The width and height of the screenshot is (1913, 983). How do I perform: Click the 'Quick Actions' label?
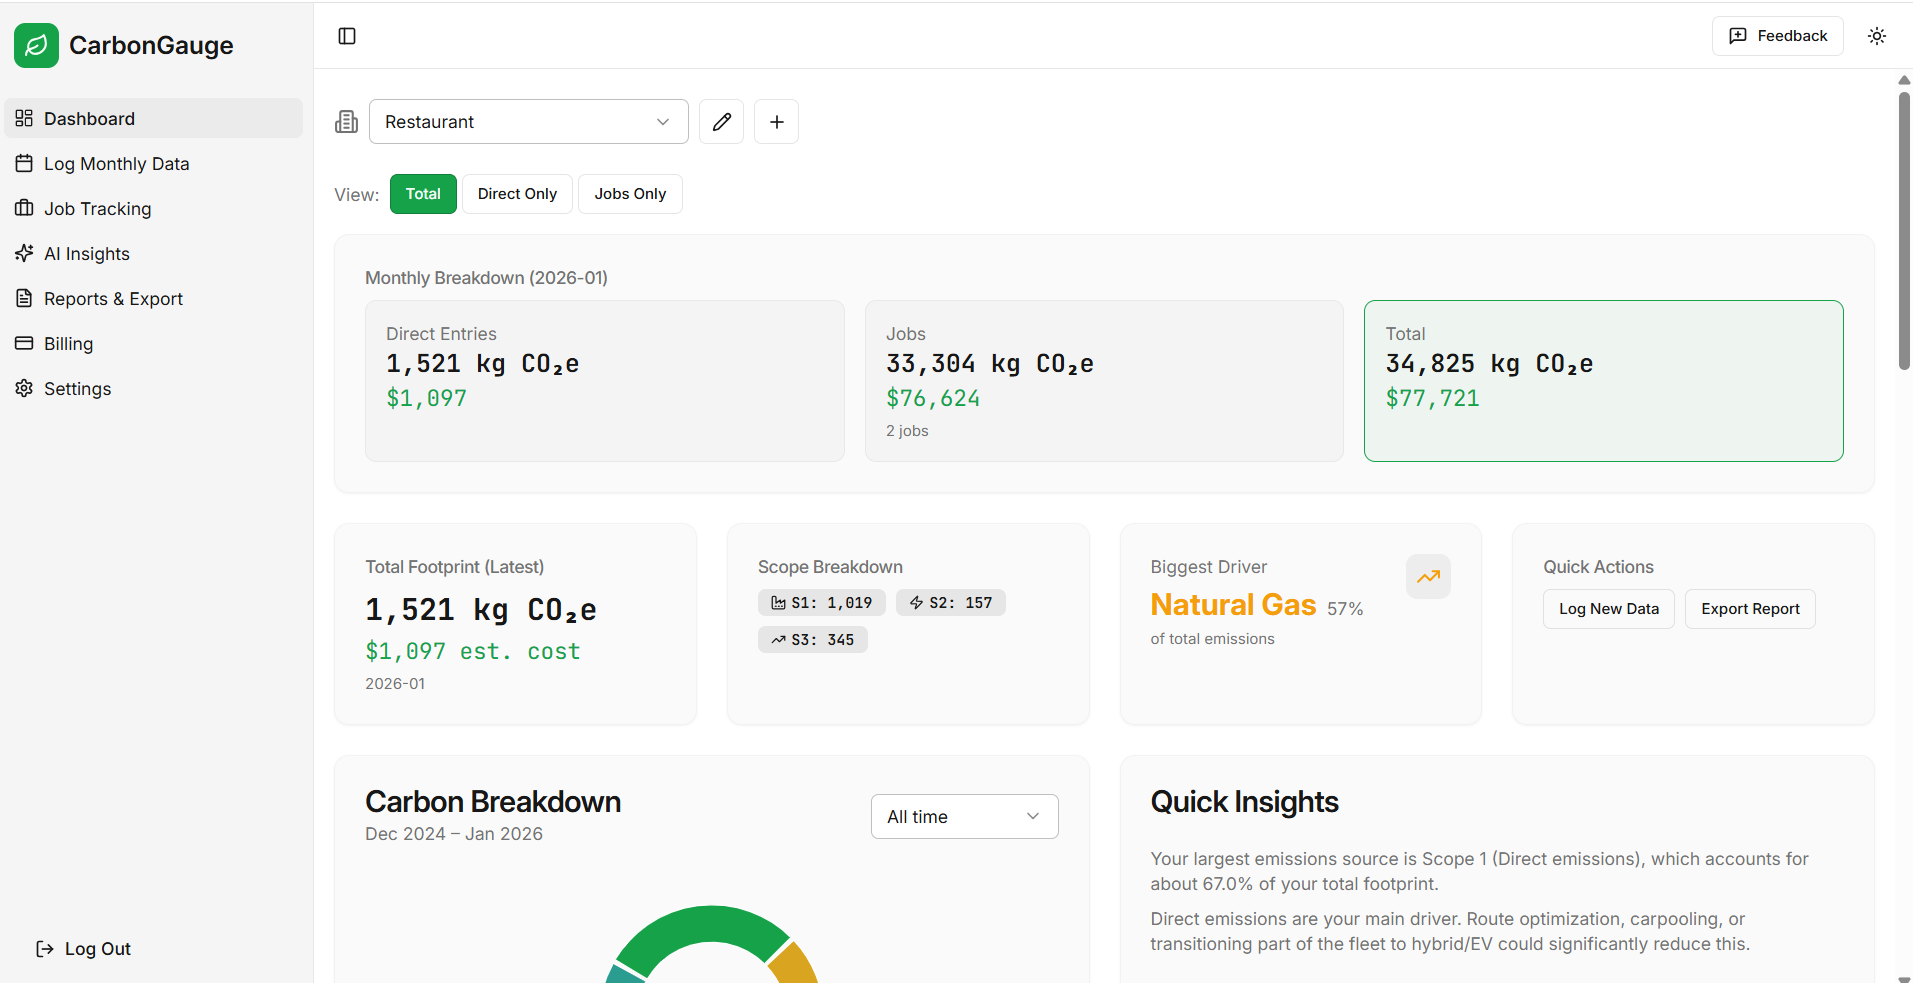pos(1598,567)
